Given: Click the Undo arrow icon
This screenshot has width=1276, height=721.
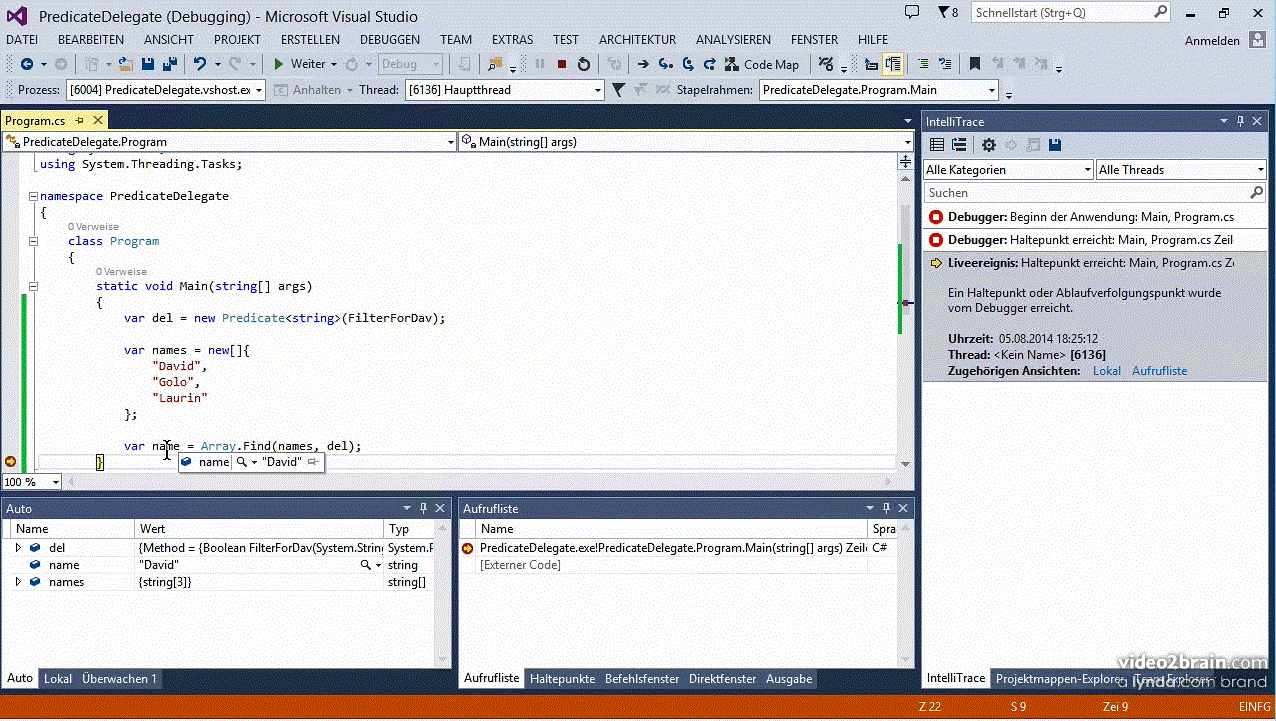Looking at the screenshot, I should [x=200, y=64].
